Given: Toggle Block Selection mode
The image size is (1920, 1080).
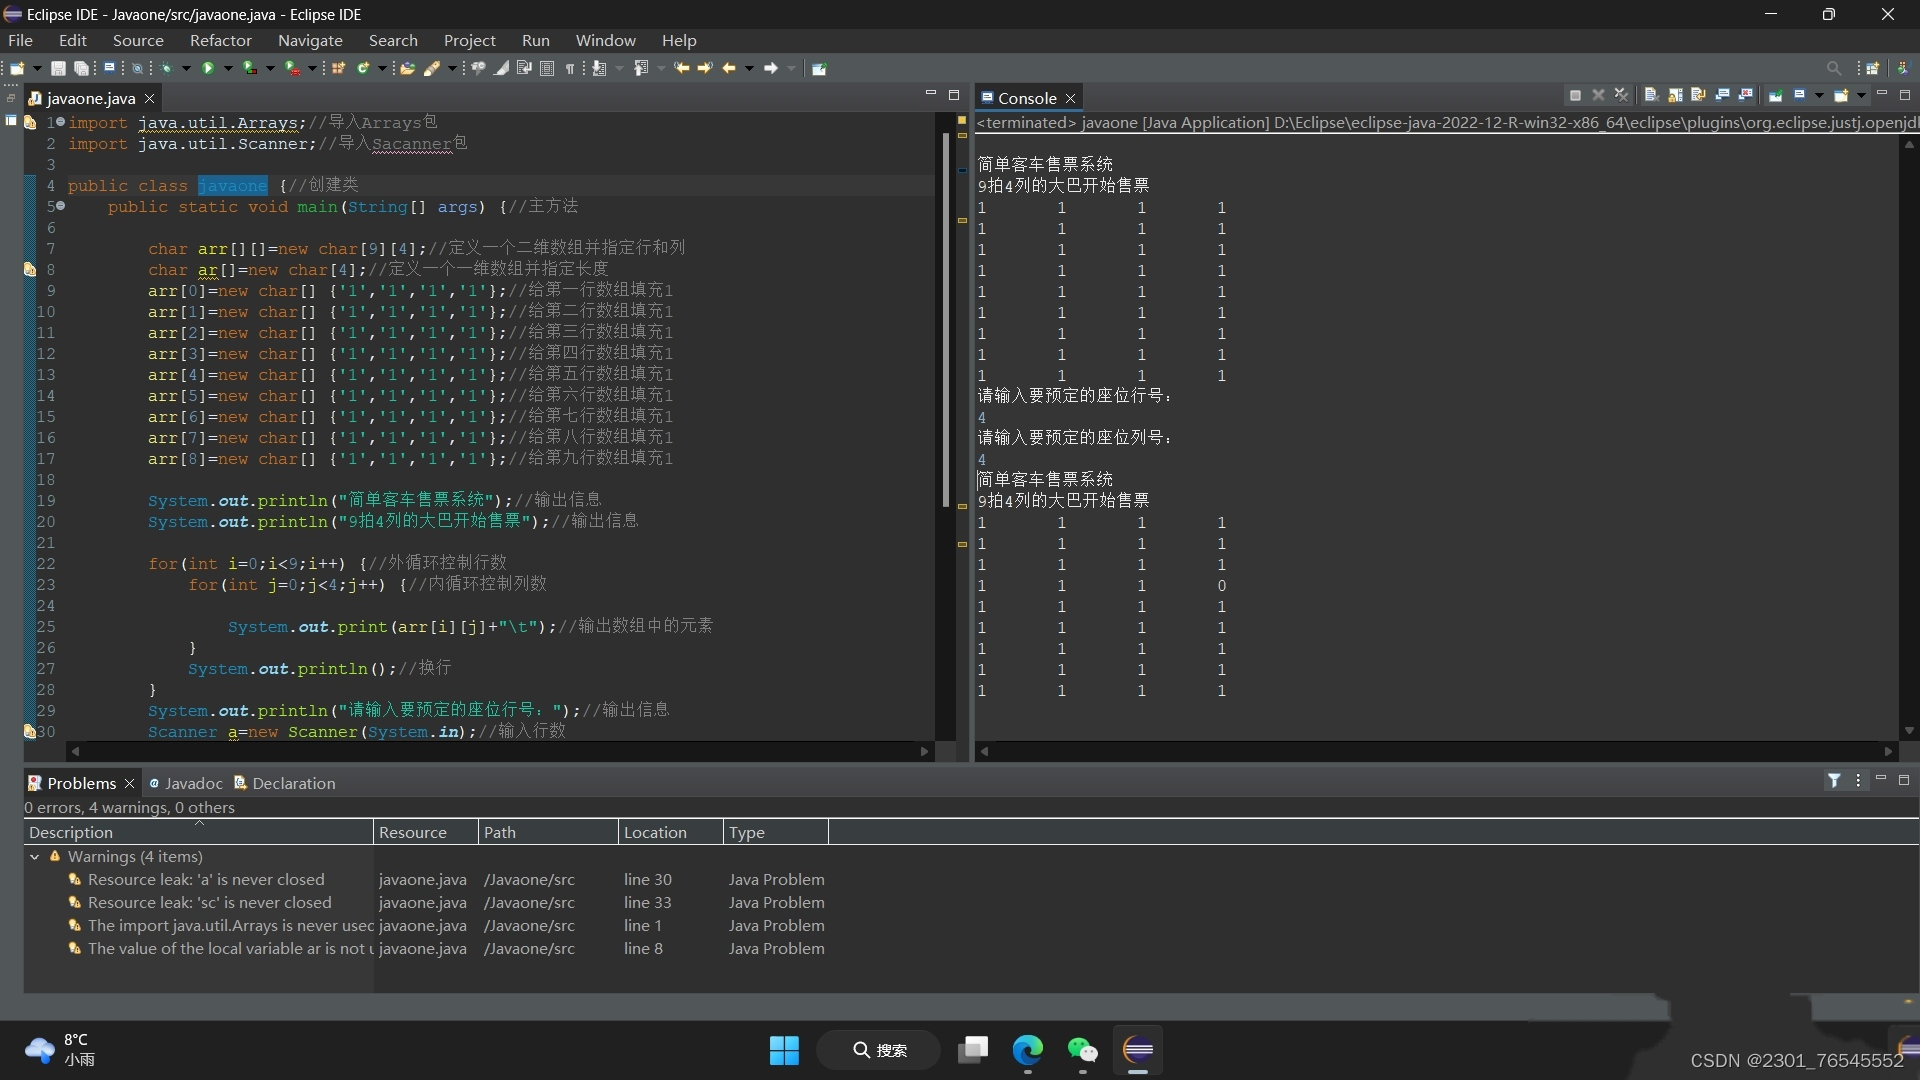Looking at the screenshot, I should [547, 68].
